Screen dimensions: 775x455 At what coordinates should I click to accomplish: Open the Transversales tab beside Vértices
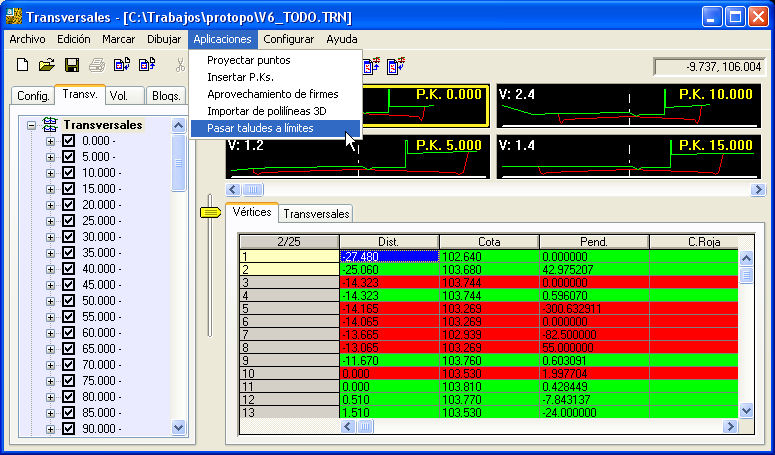316,214
